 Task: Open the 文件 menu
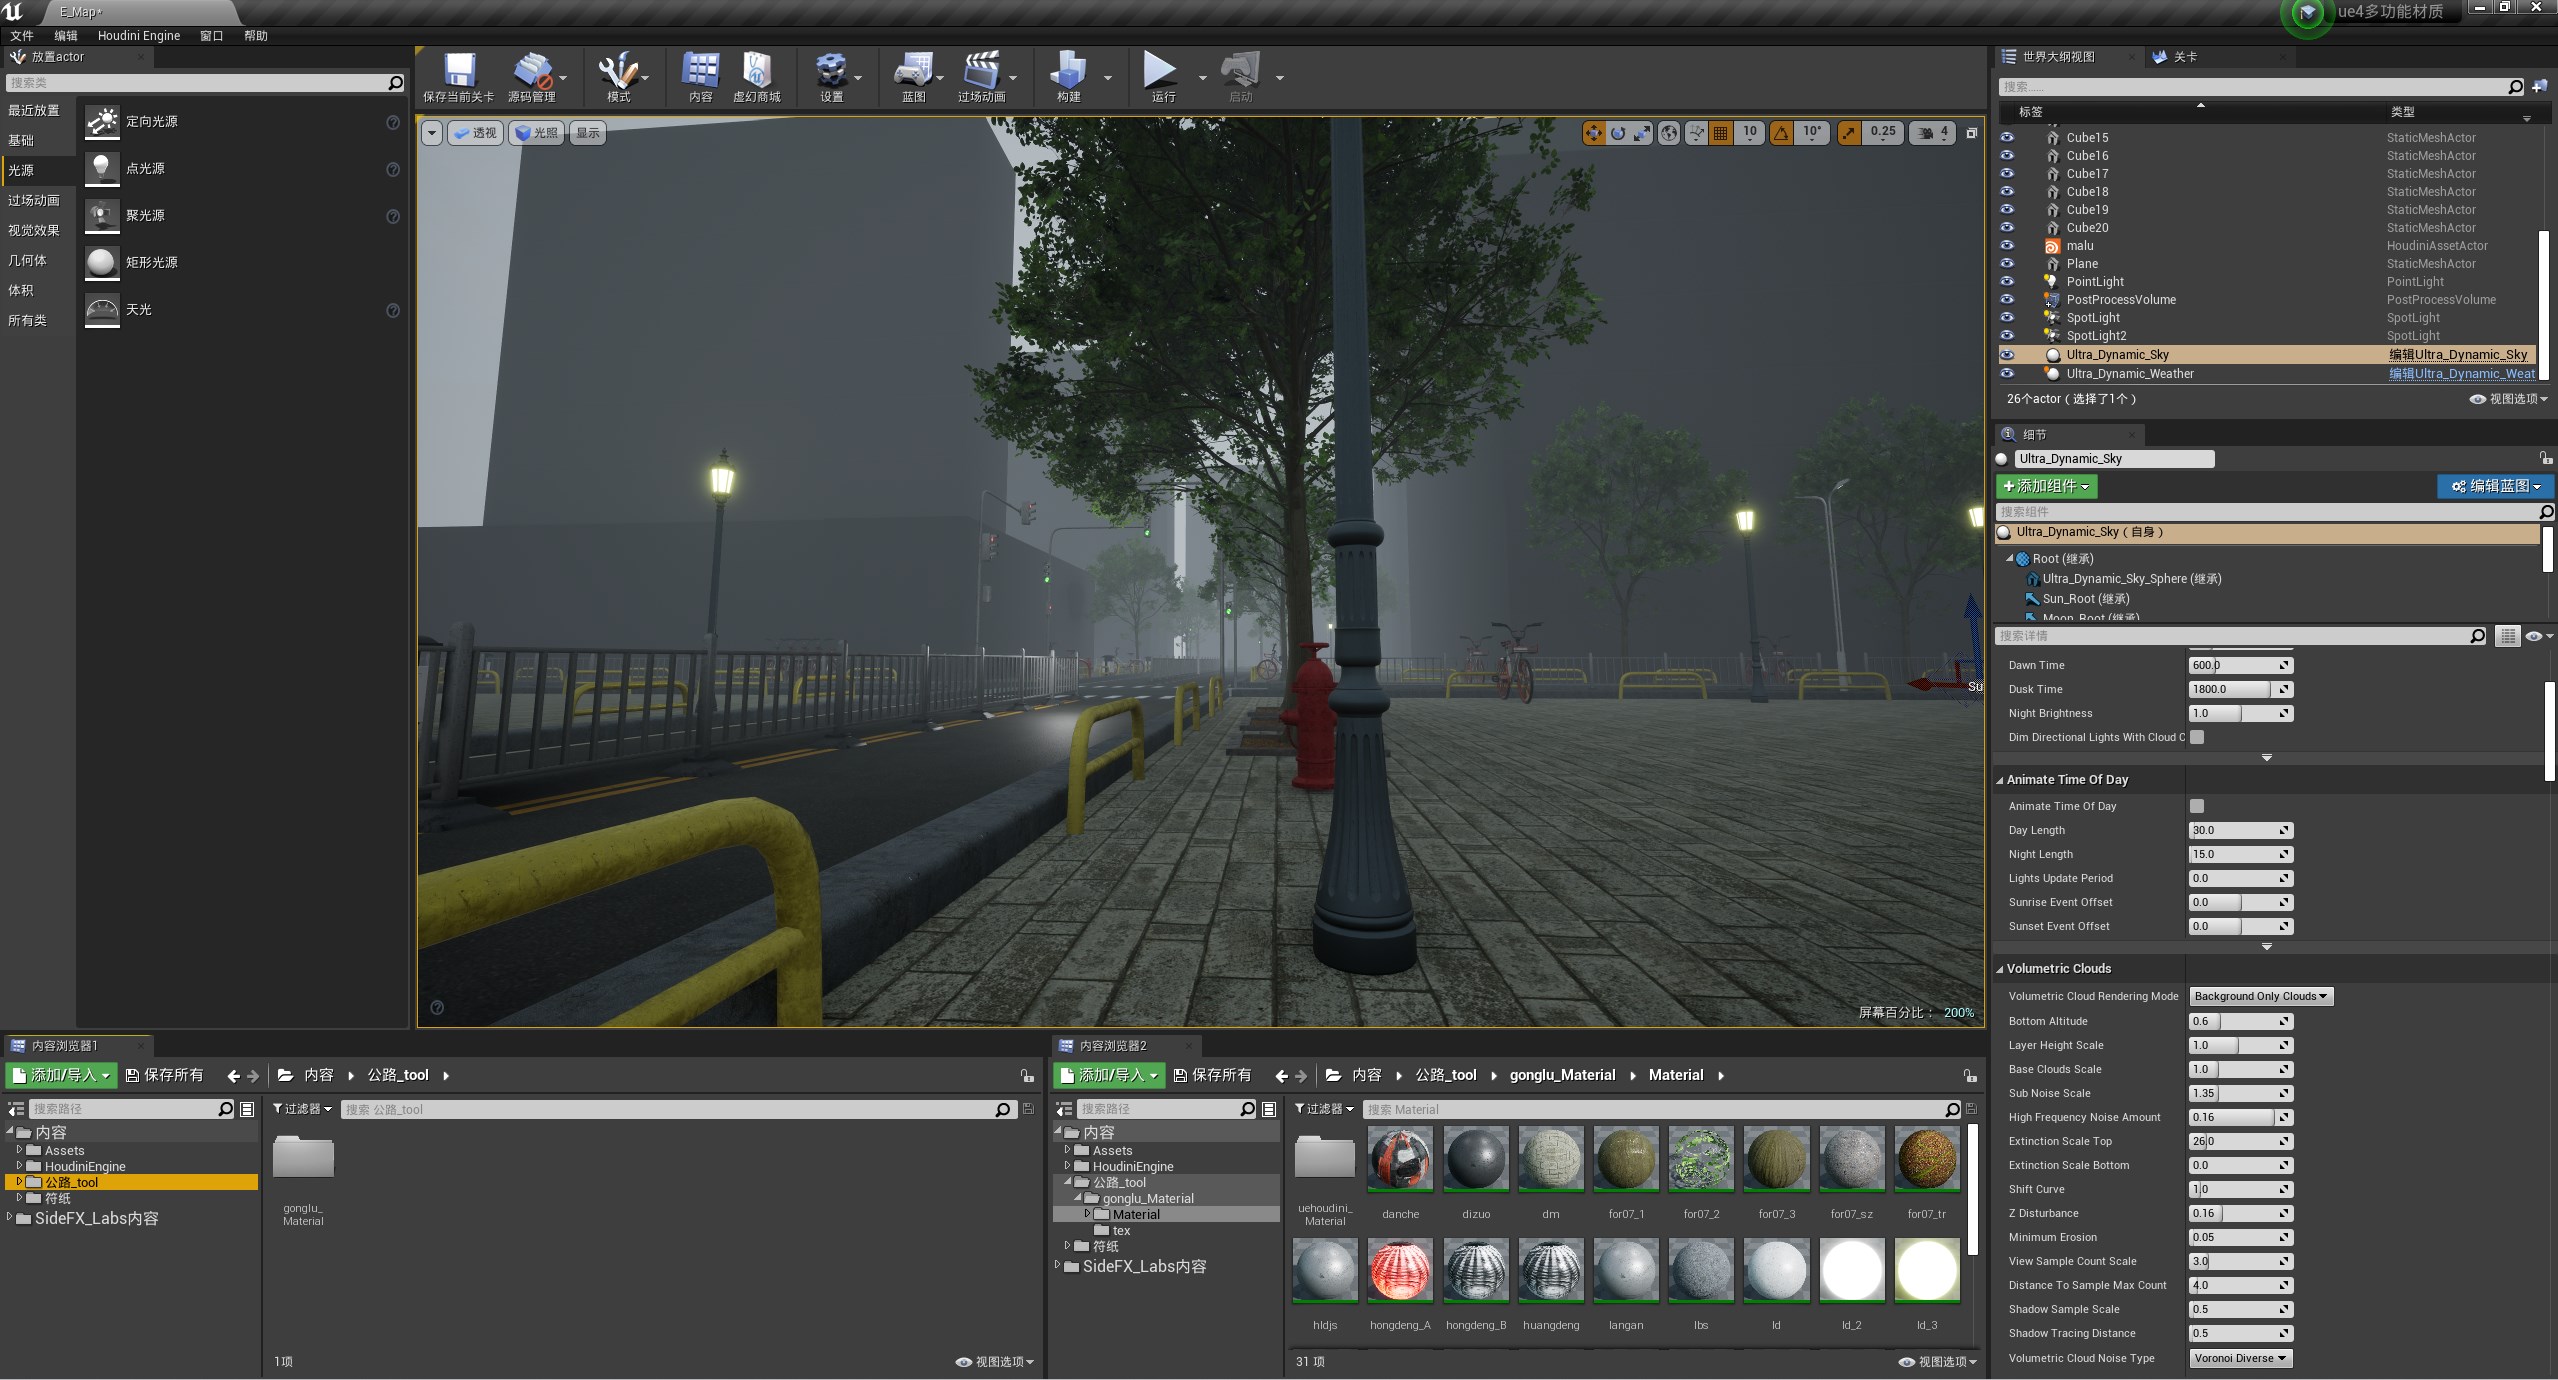pyautogui.click(x=22, y=36)
